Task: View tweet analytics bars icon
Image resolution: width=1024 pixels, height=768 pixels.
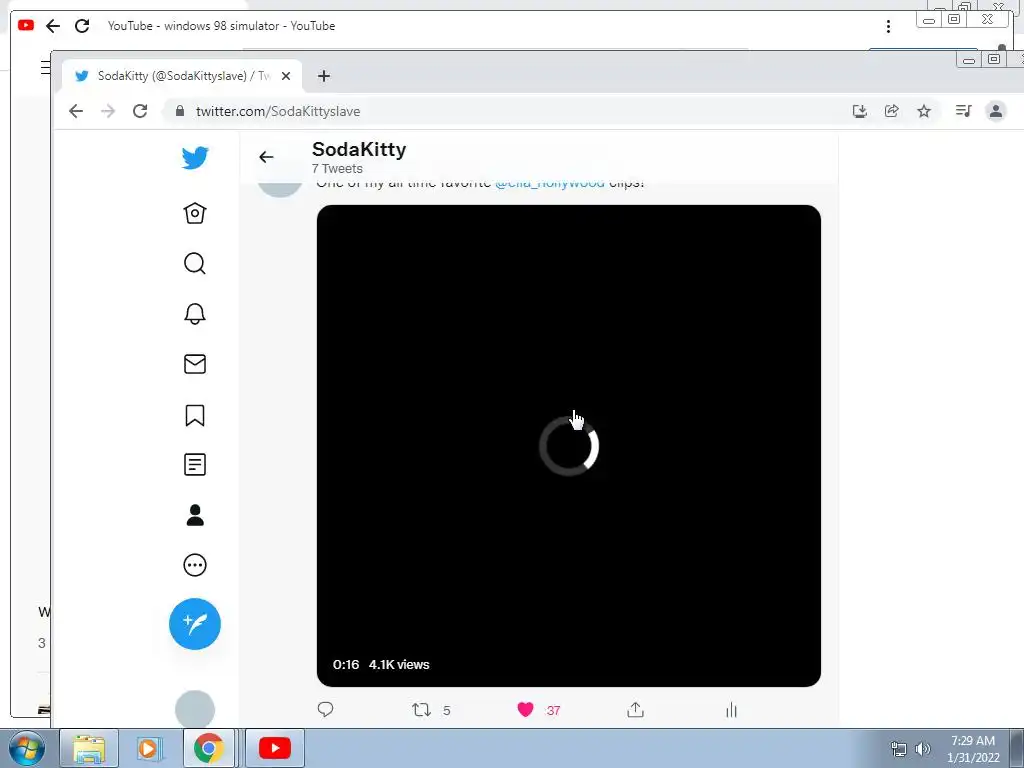Action: 731,710
